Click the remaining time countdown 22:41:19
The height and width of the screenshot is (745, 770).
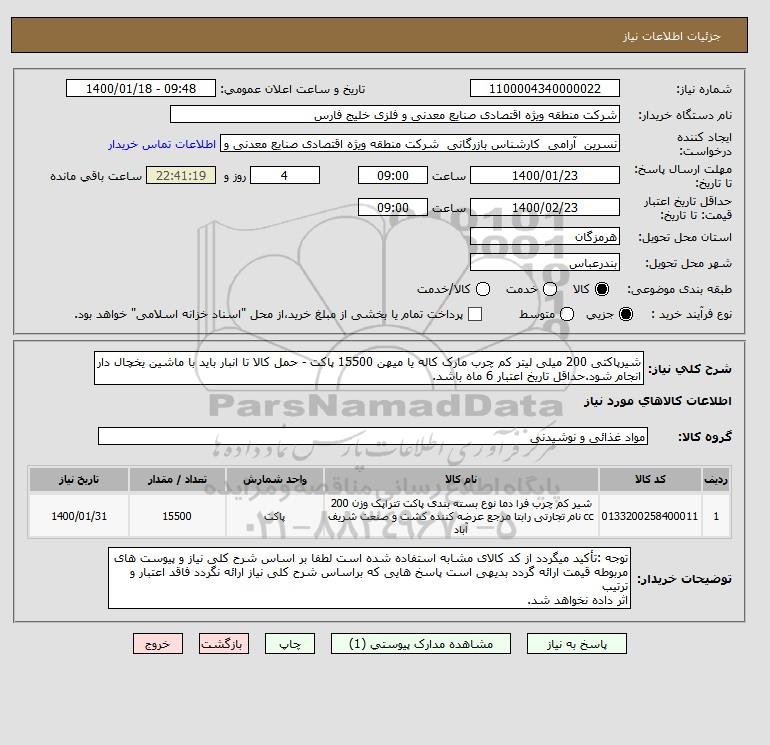pos(181,175)
